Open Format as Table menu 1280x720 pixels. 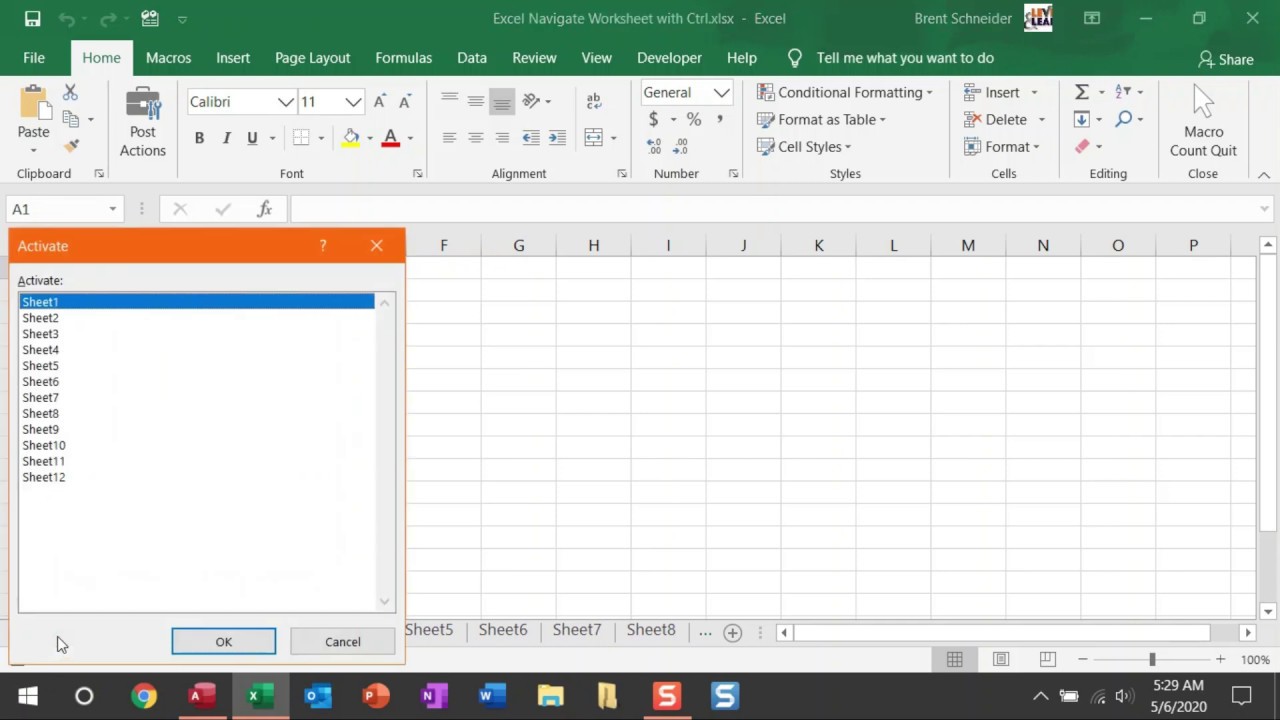(822, 119)
